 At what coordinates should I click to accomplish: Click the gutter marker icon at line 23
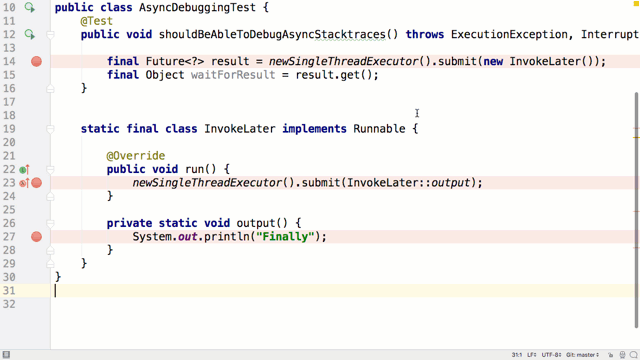click(x=24, y=183)
